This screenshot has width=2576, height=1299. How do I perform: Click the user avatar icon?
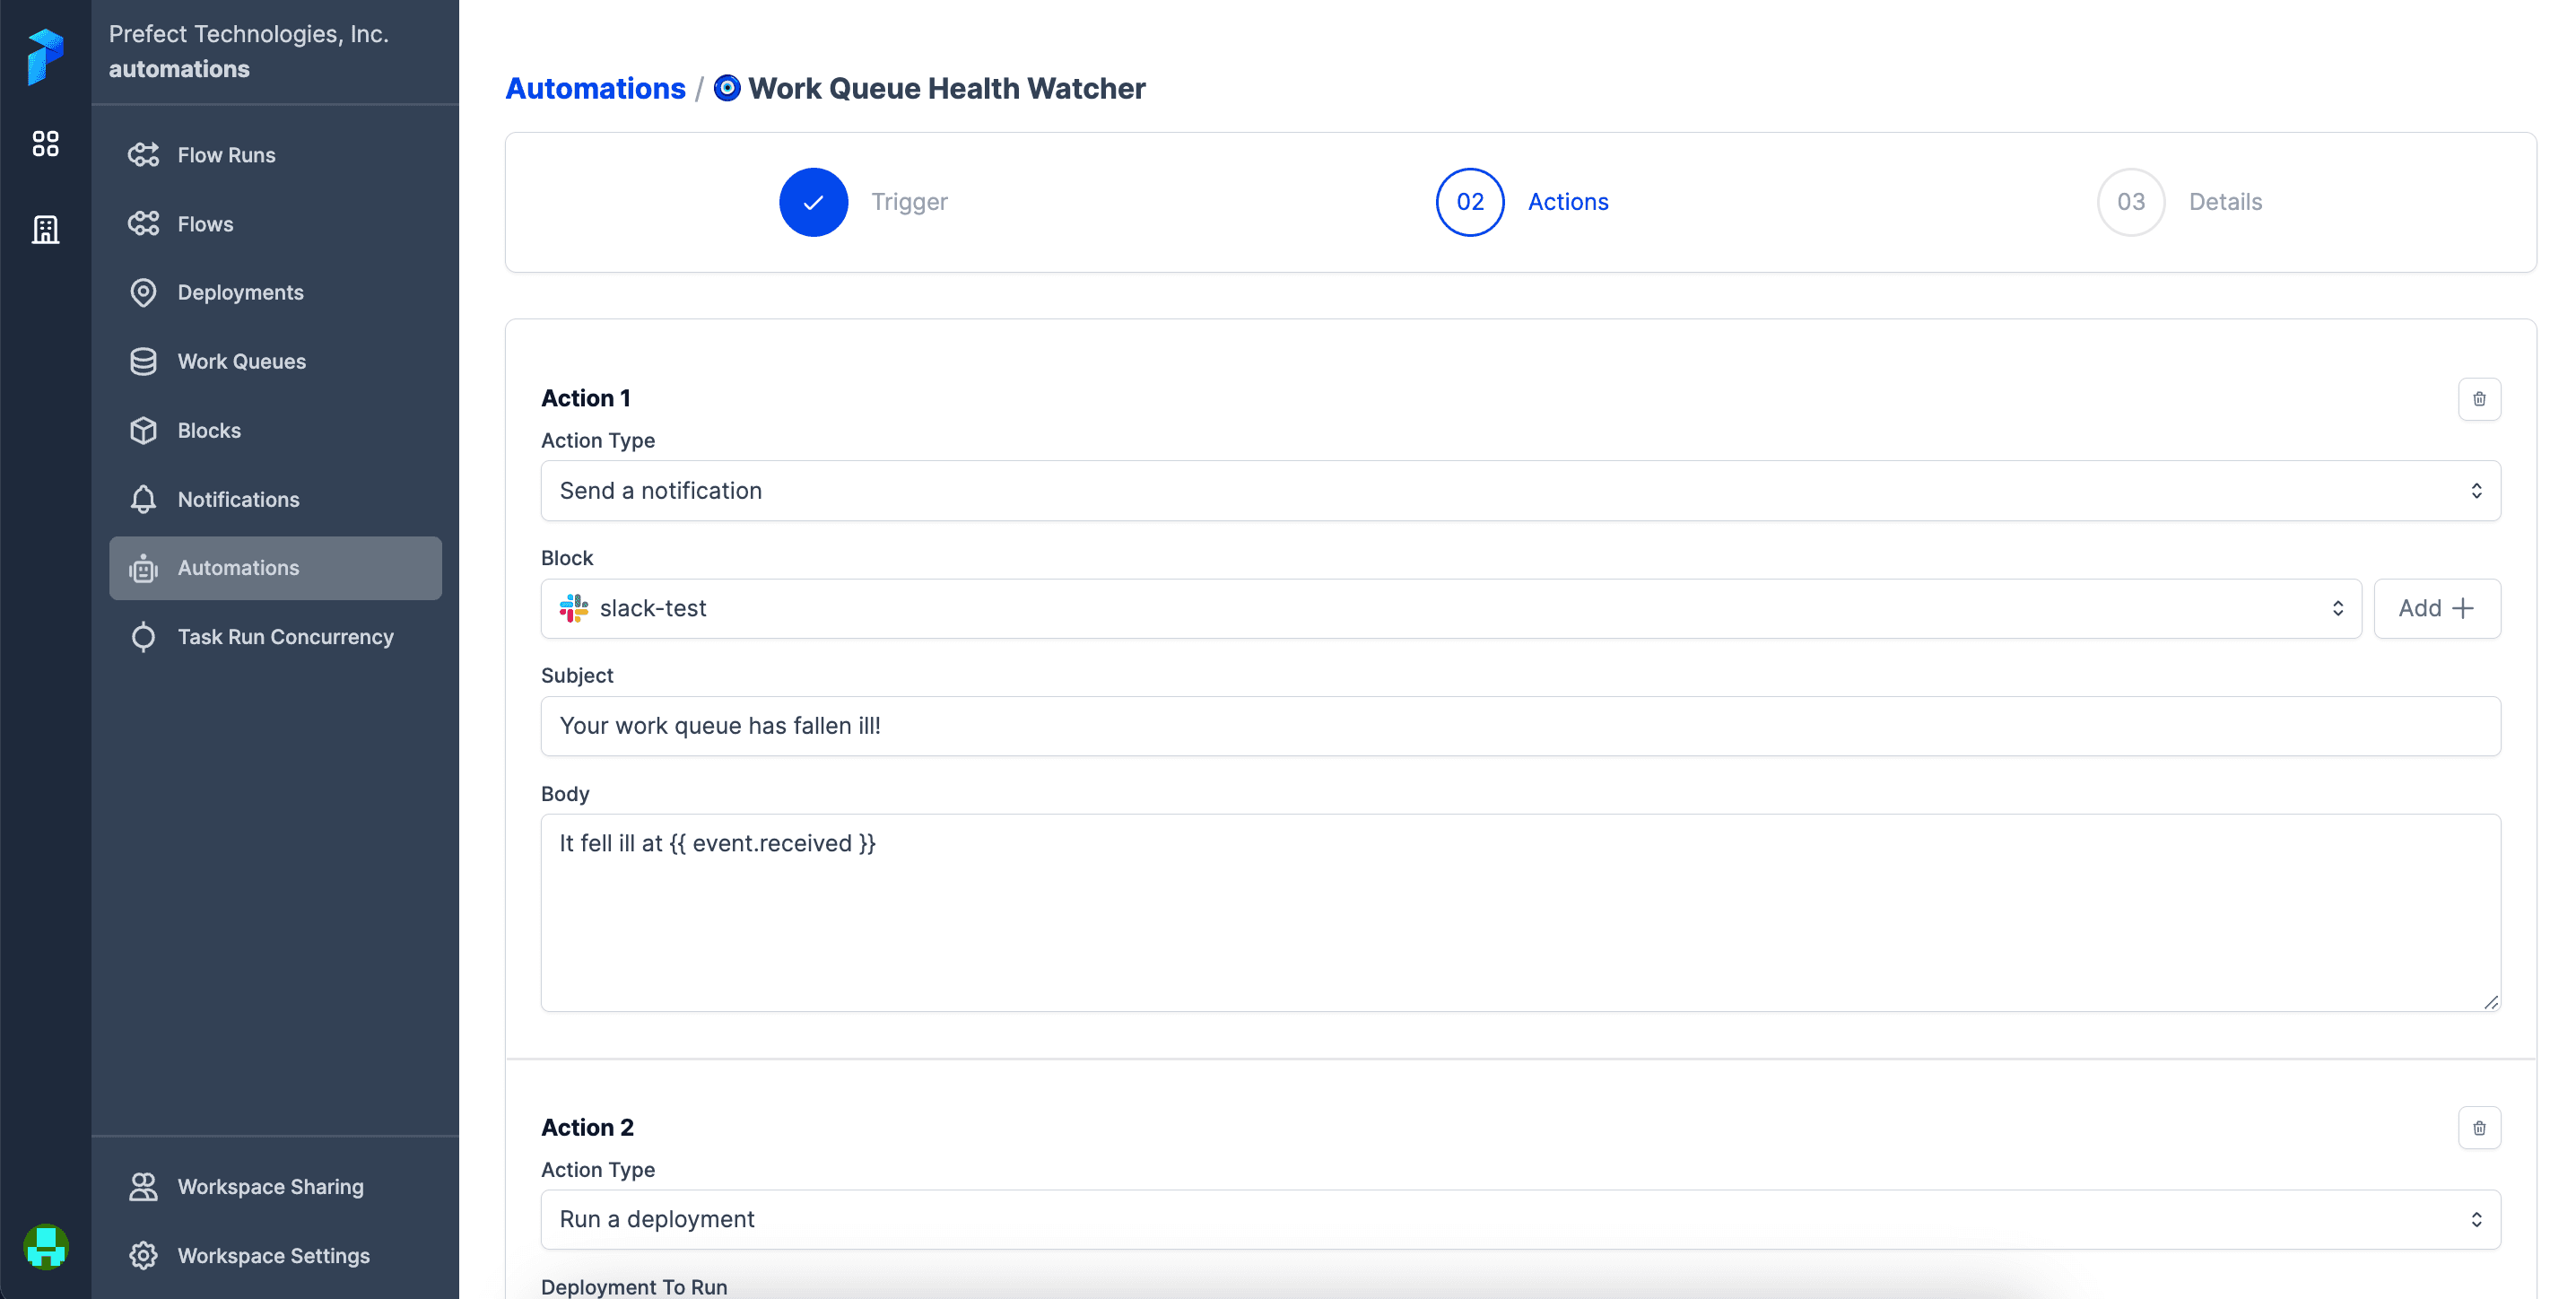45,1247
